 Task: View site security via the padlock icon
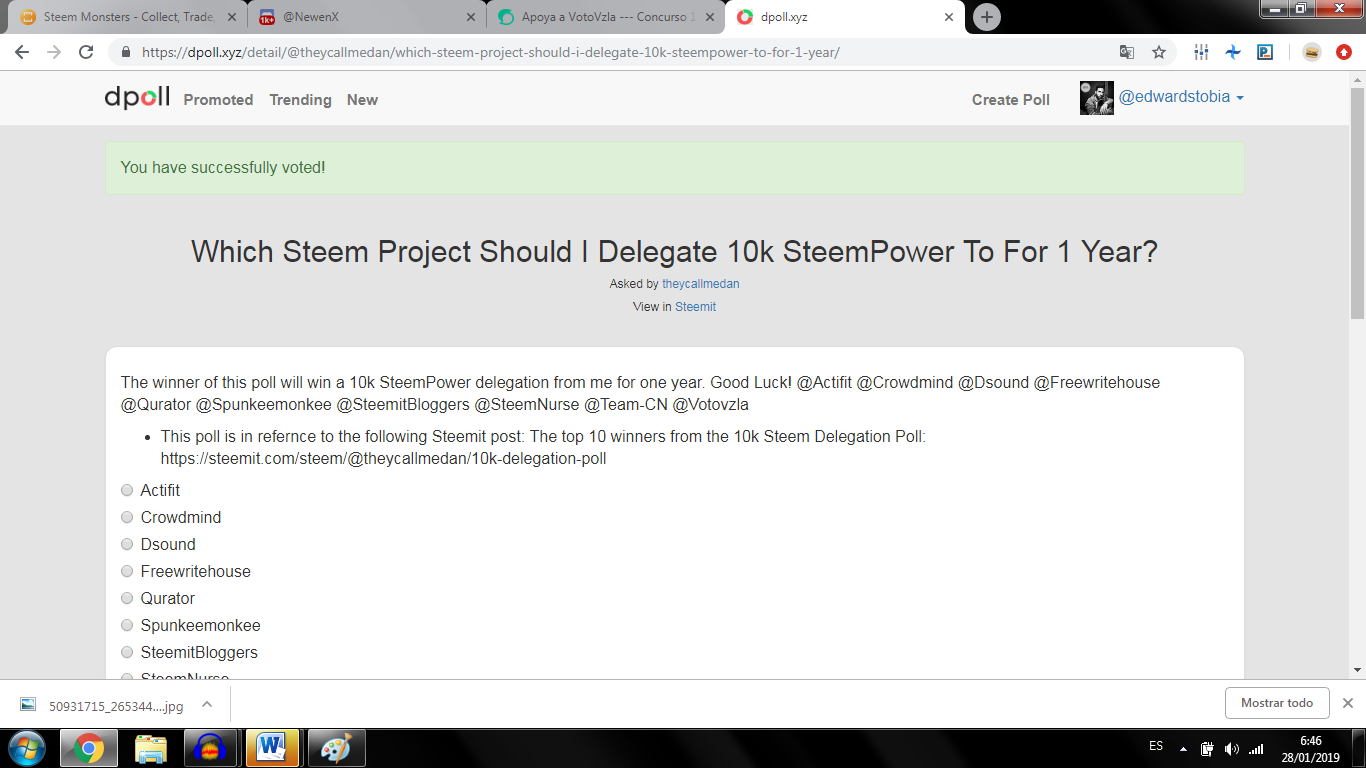(126, 52)
